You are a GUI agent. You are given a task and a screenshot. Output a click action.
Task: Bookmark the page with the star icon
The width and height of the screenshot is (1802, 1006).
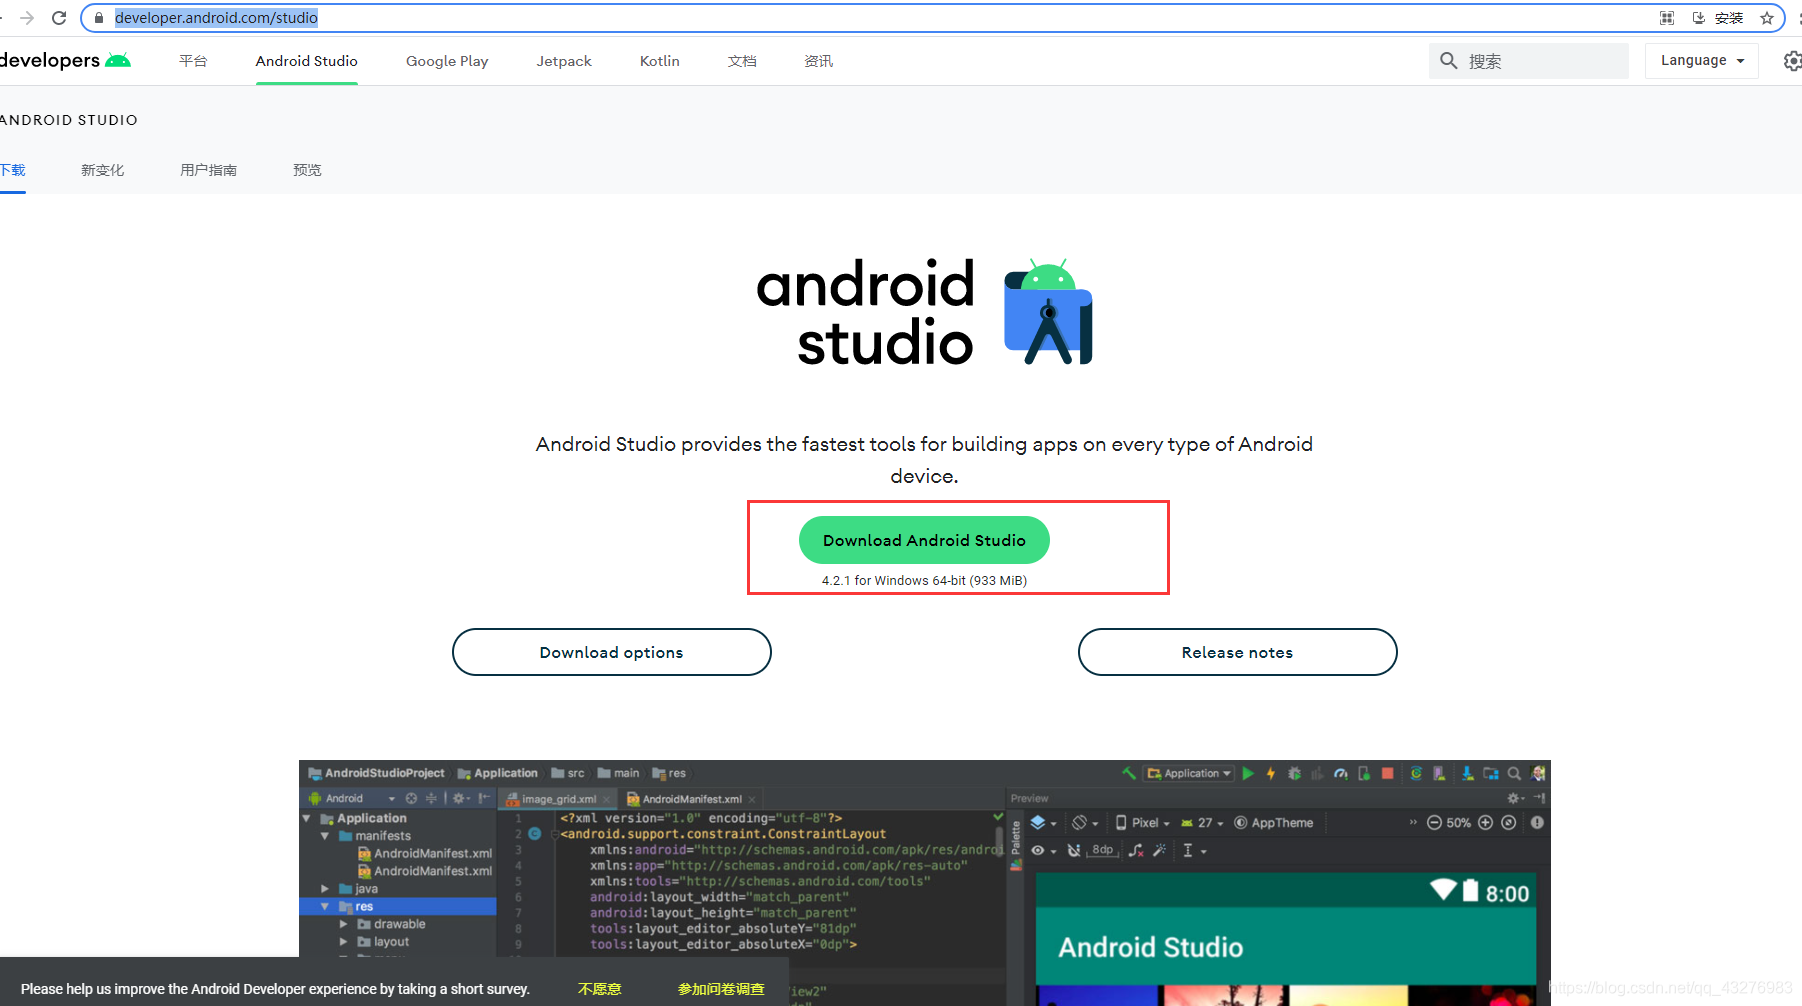tap(1767, 18)
